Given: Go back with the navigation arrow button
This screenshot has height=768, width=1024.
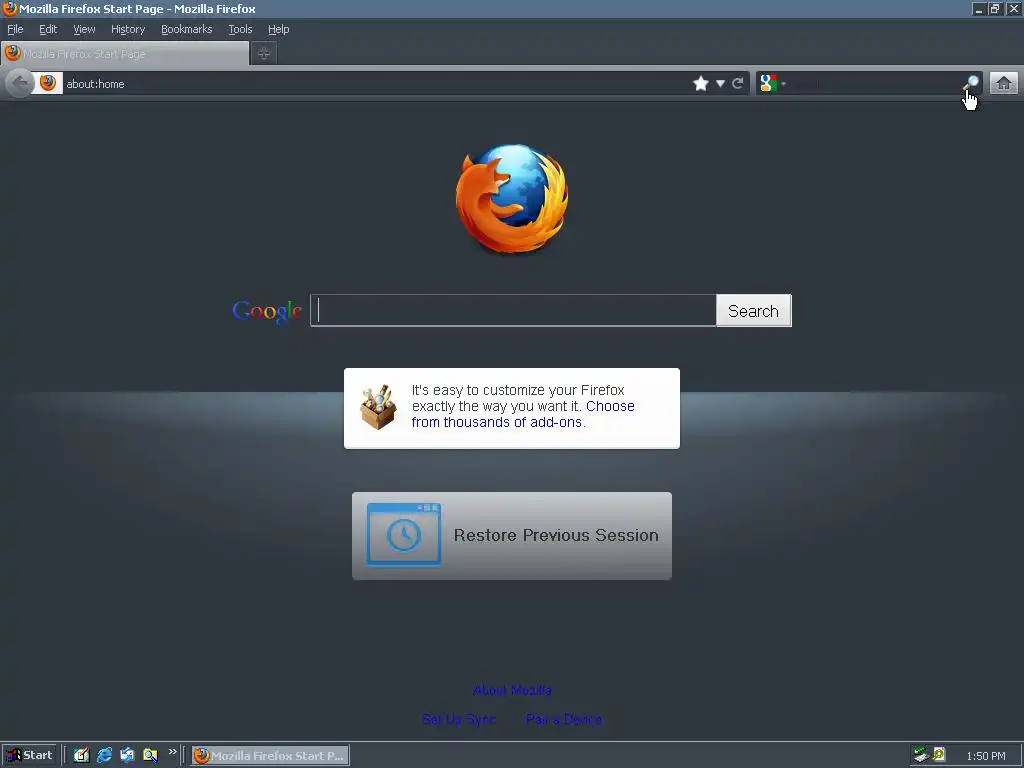Looking at the screenshot, I should [x=20, y=83].
